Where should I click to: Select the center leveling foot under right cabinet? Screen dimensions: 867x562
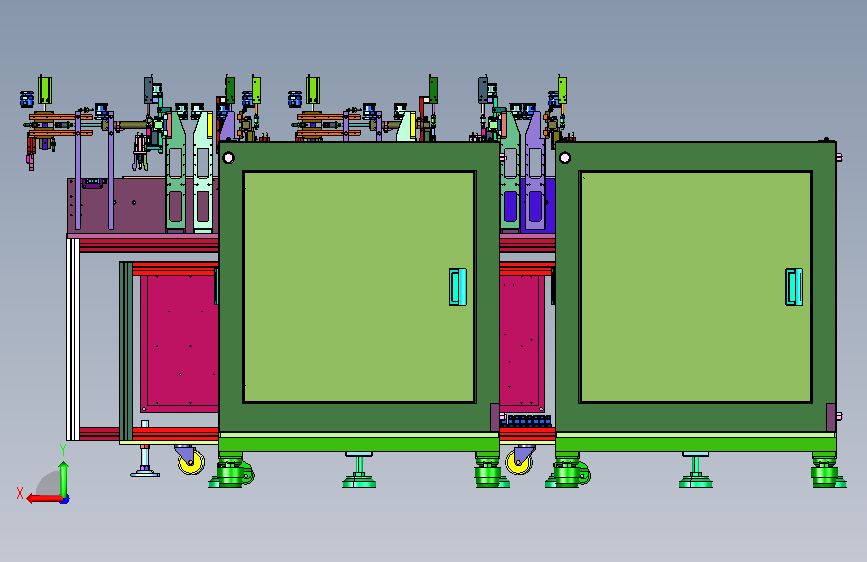pyautogui.click(x=696, y=470)
